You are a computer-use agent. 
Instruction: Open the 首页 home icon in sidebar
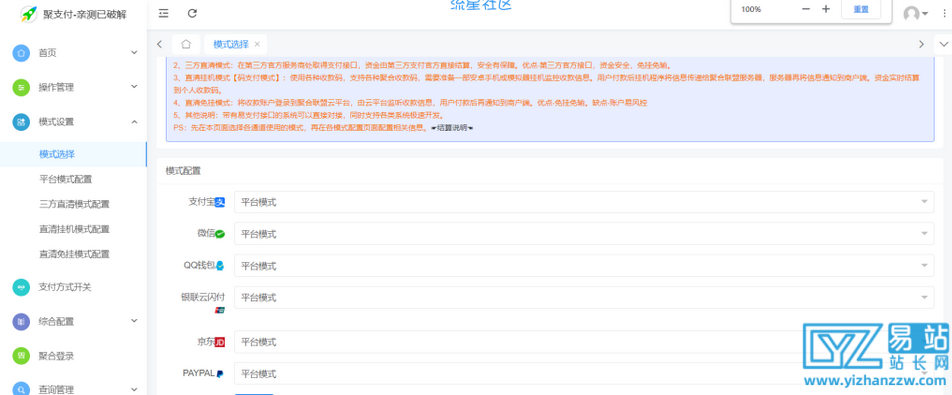tap(21, 53)
